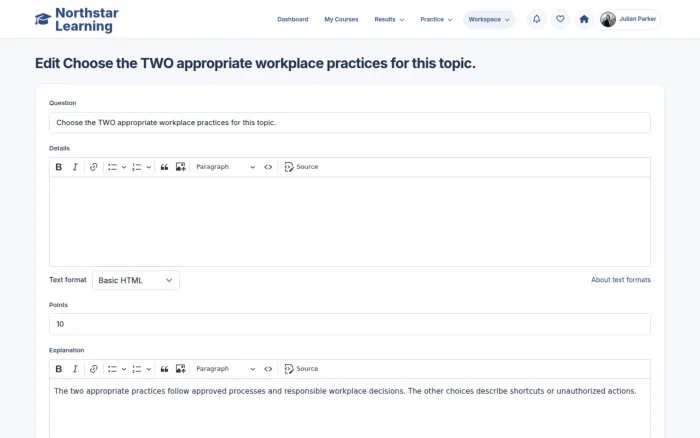Open favorites heart icon
This screenshot has width=700, height=438.
560,19
